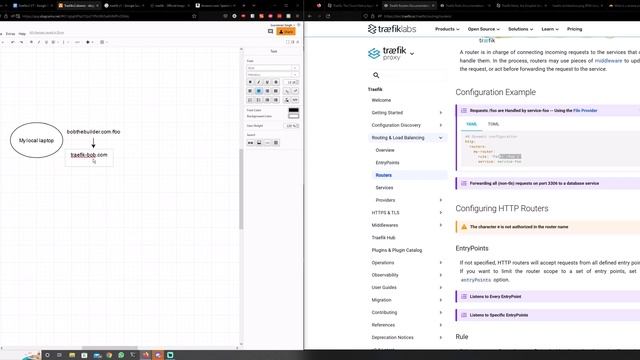Screen dimensions: 640x360
Task: Click the HTML code icon
Action: tap(295, 100)
